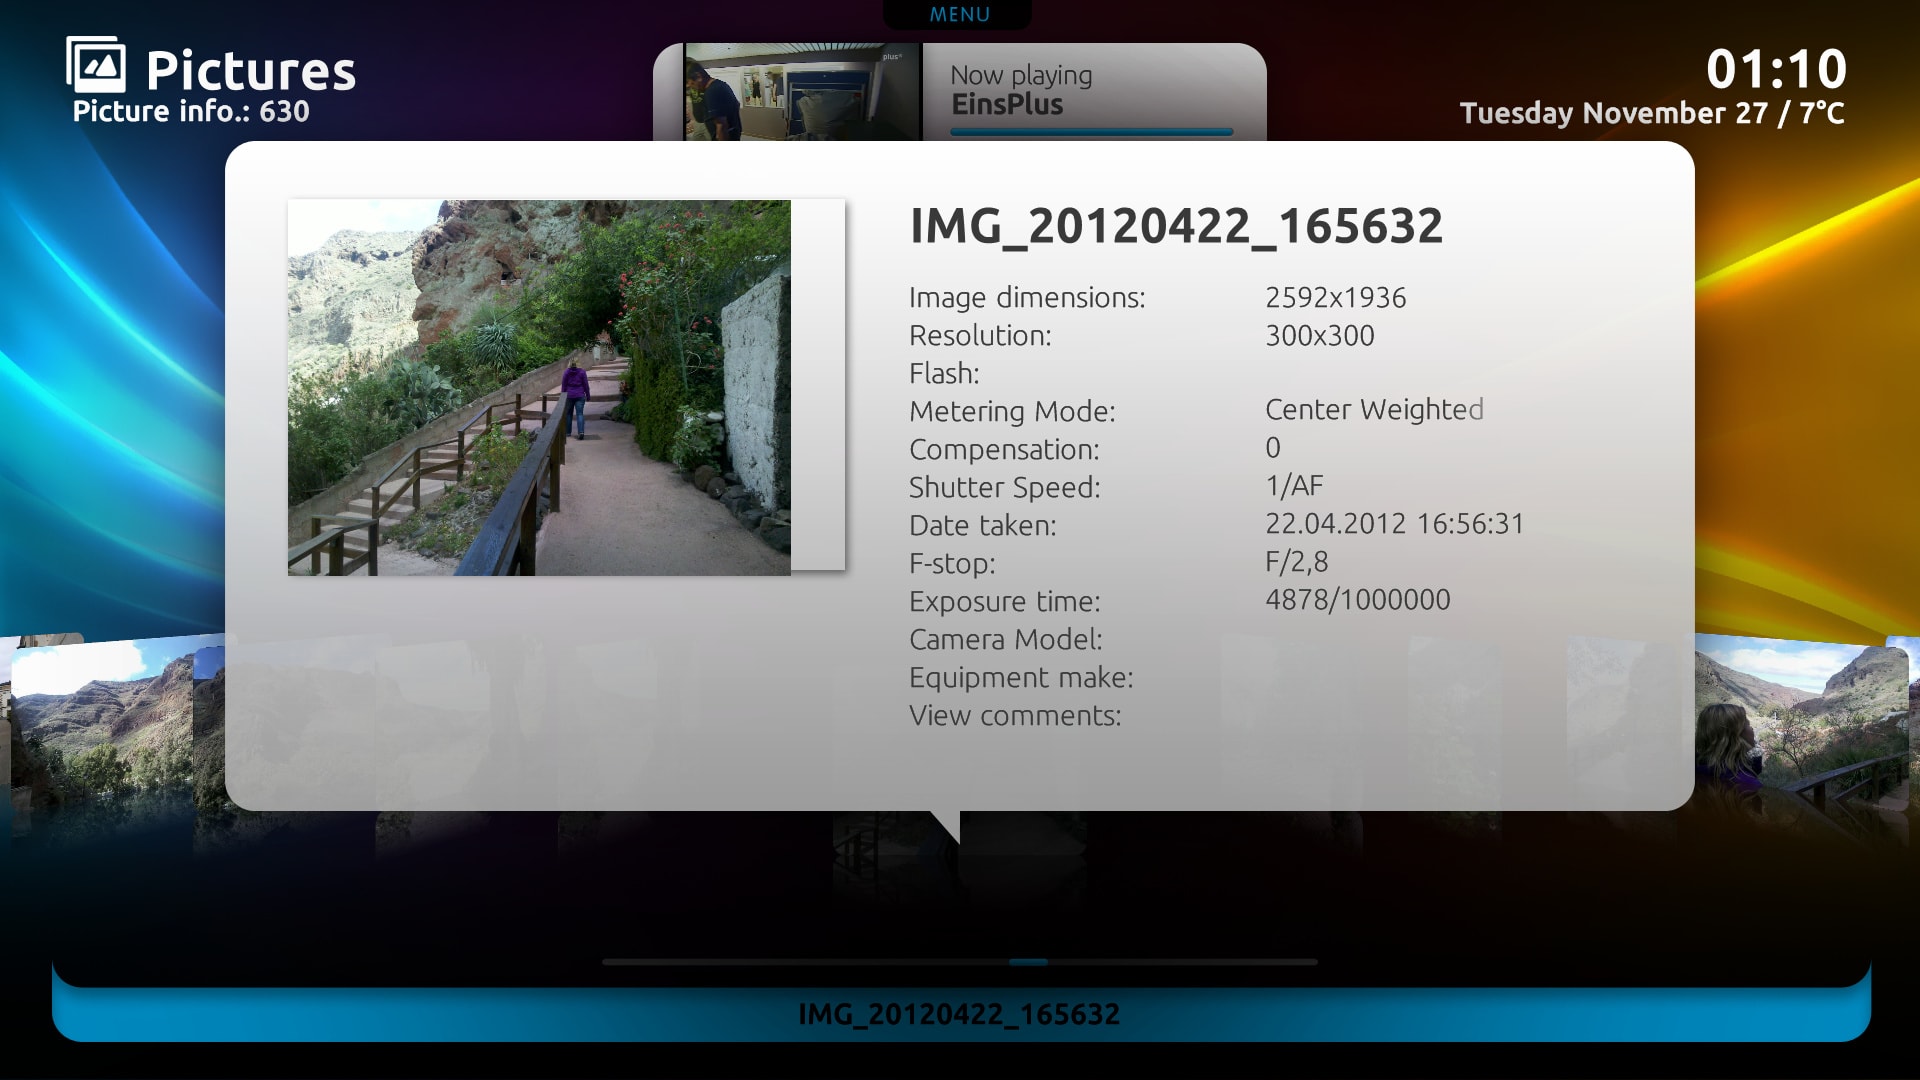The height and width of the screenshot is (1080, 1920).
Task: Click the 01:10 clock display
Action: pos(1776,70)
